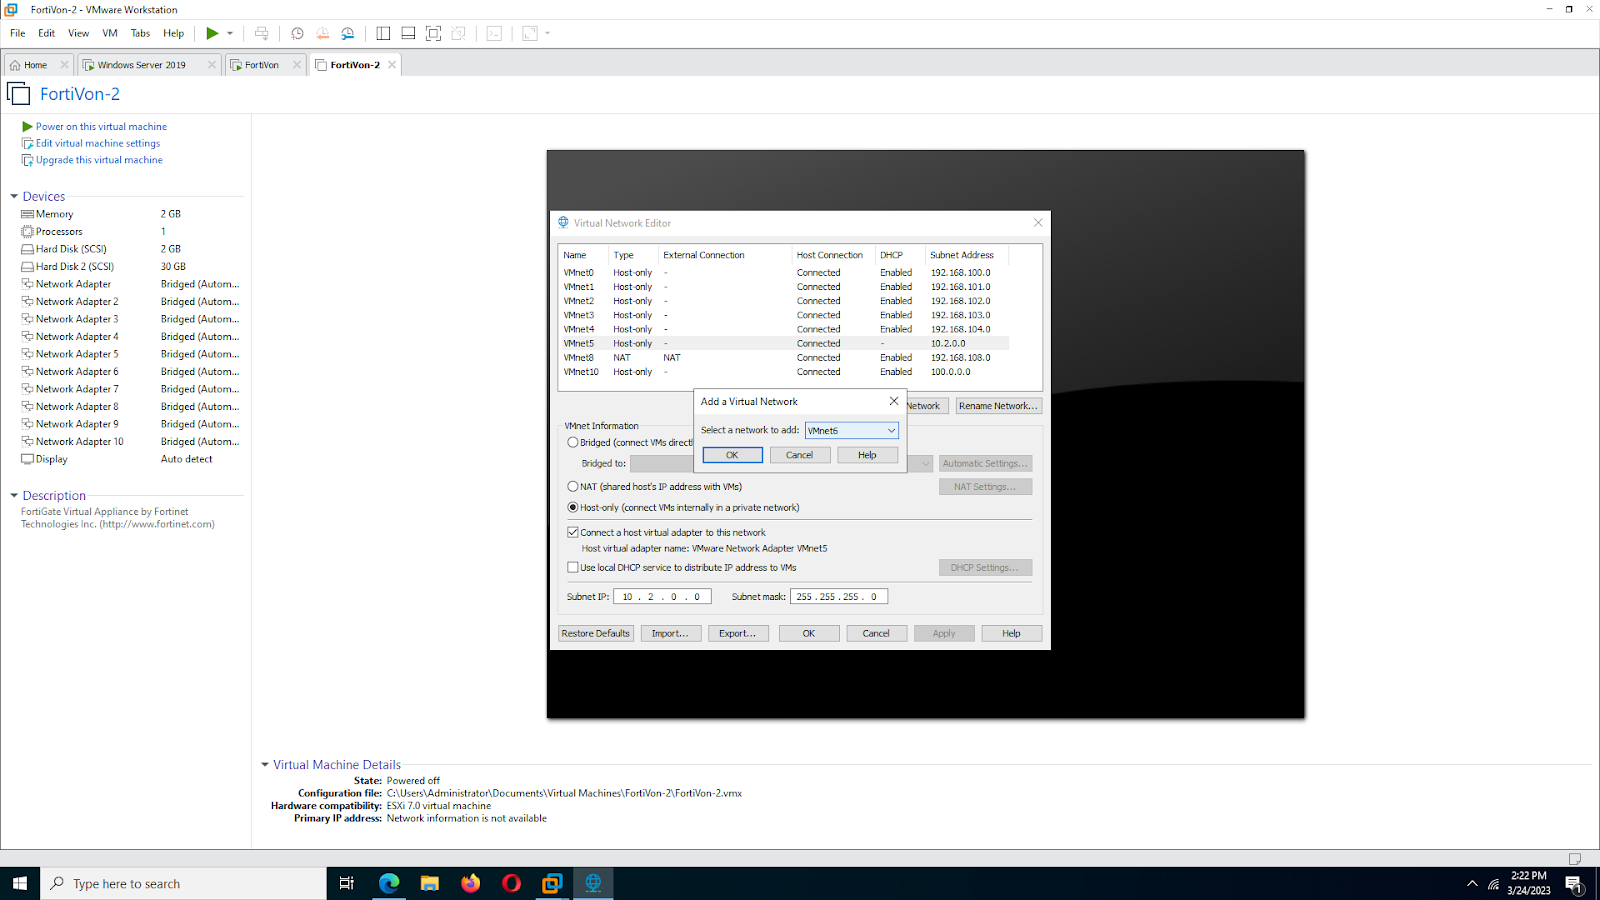Click Virtual Network Editor globe taskbar icon

(593, 883)
